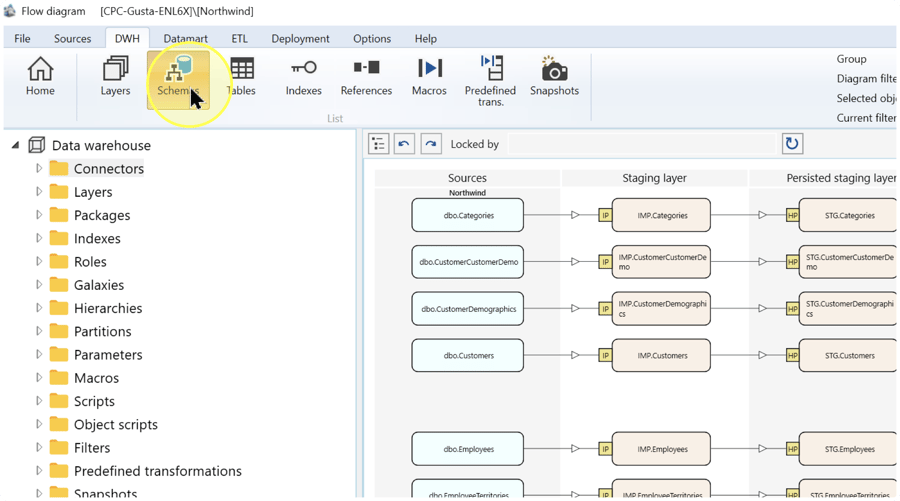Open the Layers list icon

(115, 76)
